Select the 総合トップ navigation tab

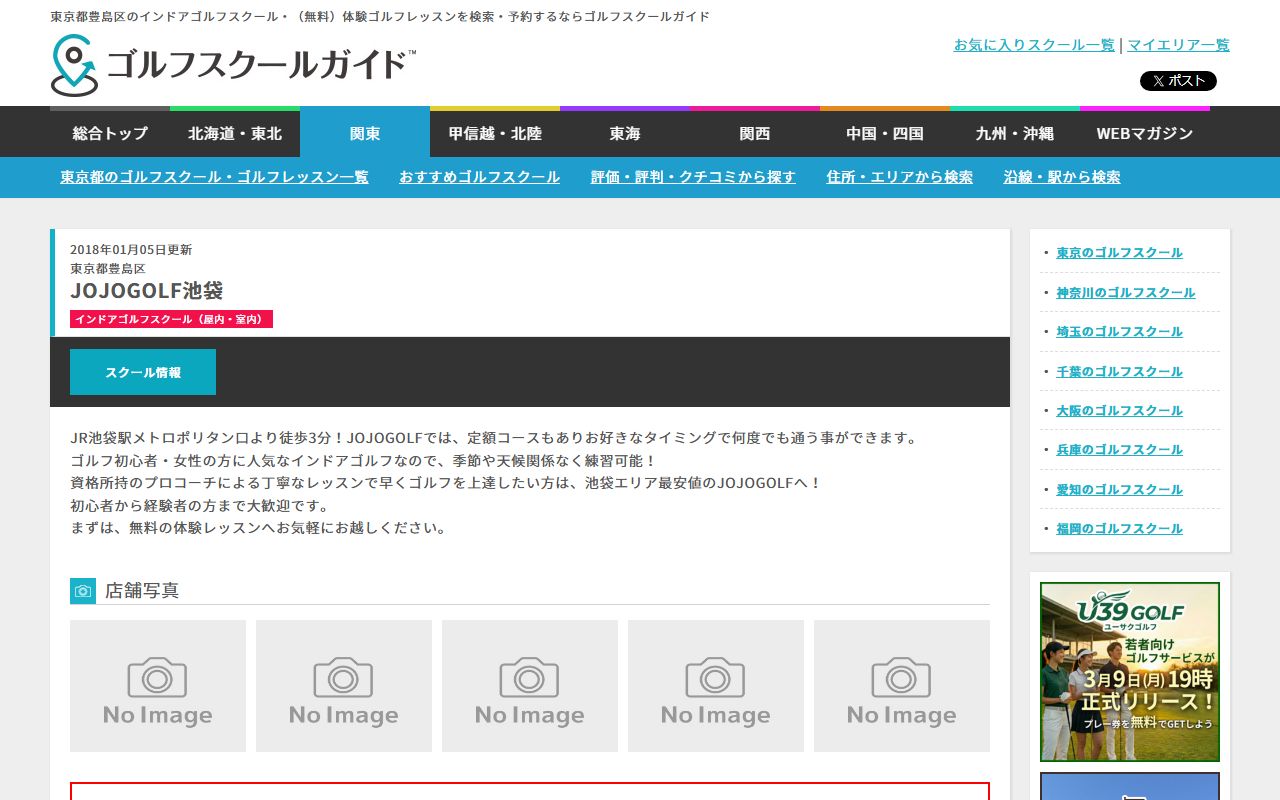coord(110,133)
